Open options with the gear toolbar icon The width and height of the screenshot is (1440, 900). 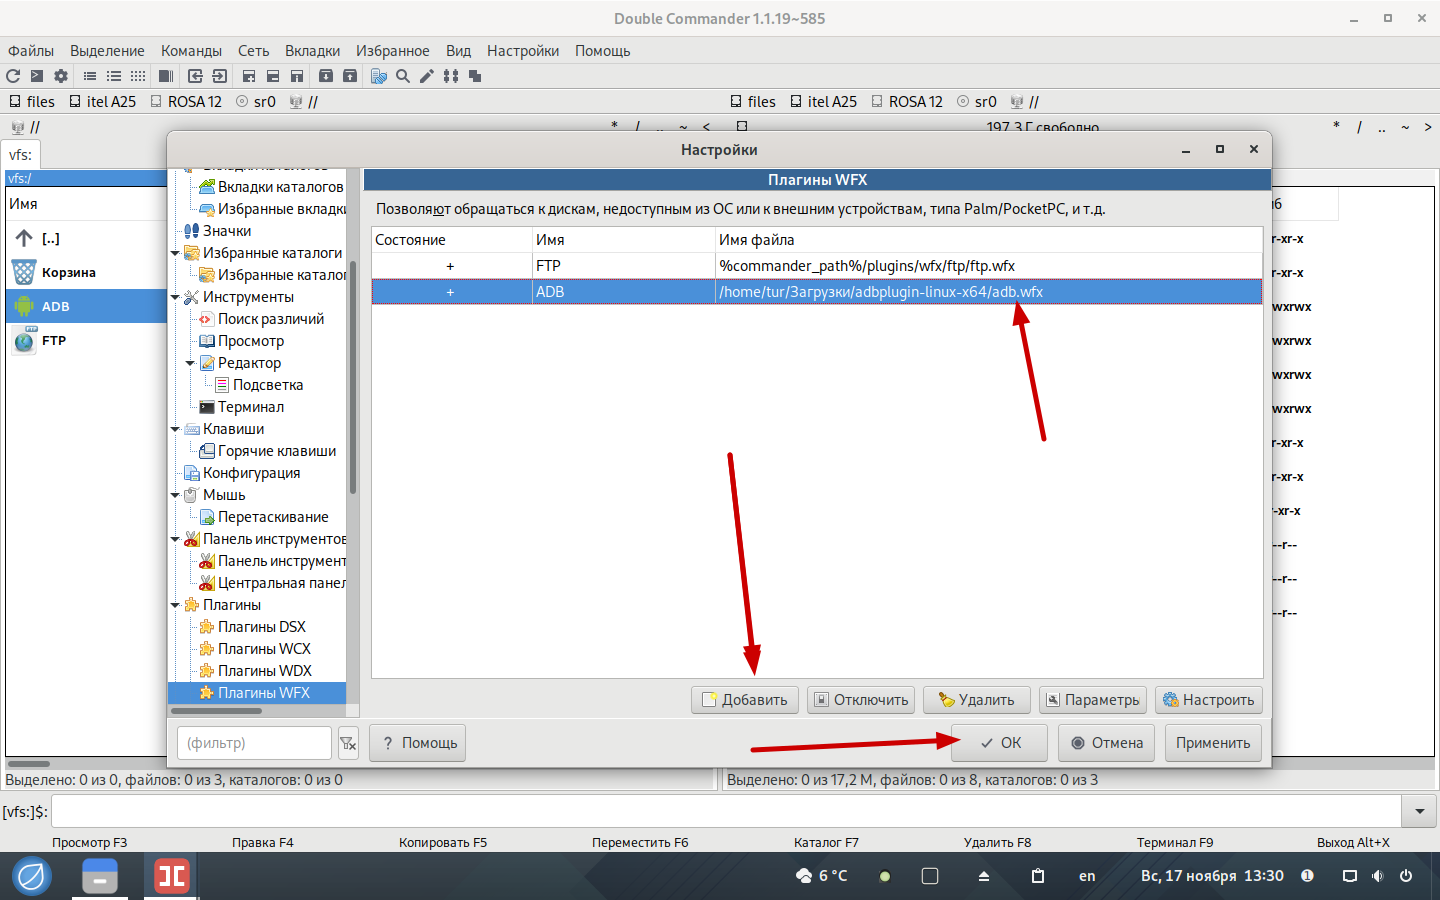[x=61, y=76]
